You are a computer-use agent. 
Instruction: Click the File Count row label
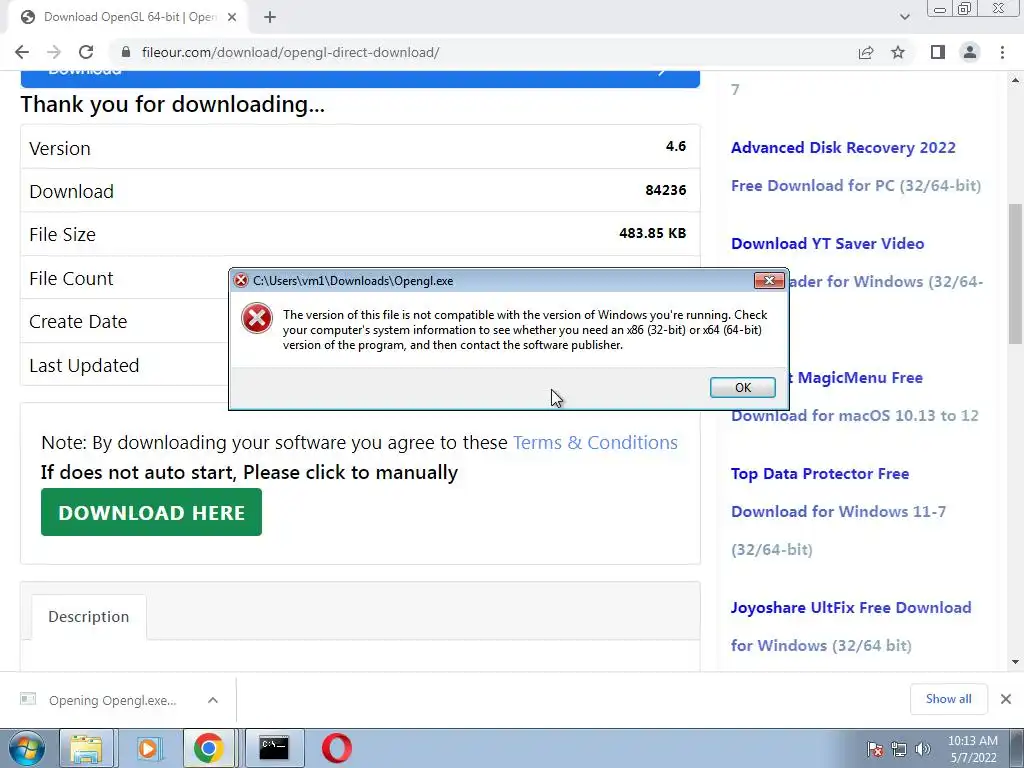[71, 278]
